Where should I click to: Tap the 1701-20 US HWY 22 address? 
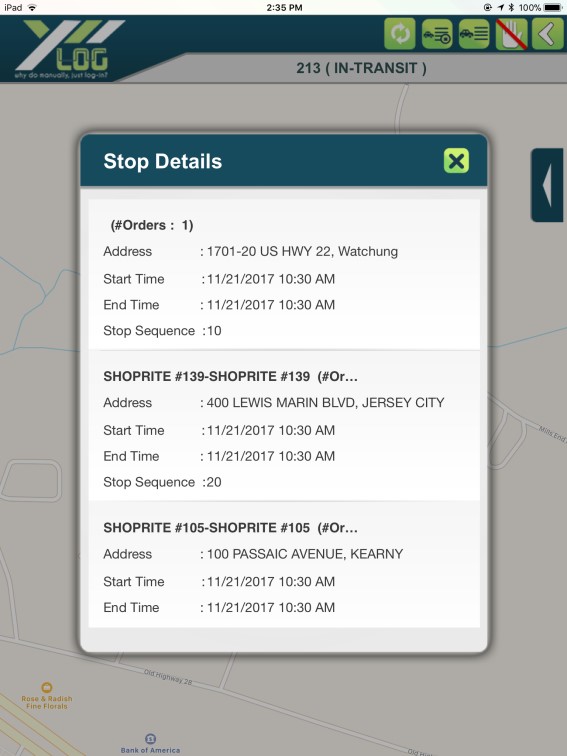point(302,251)
